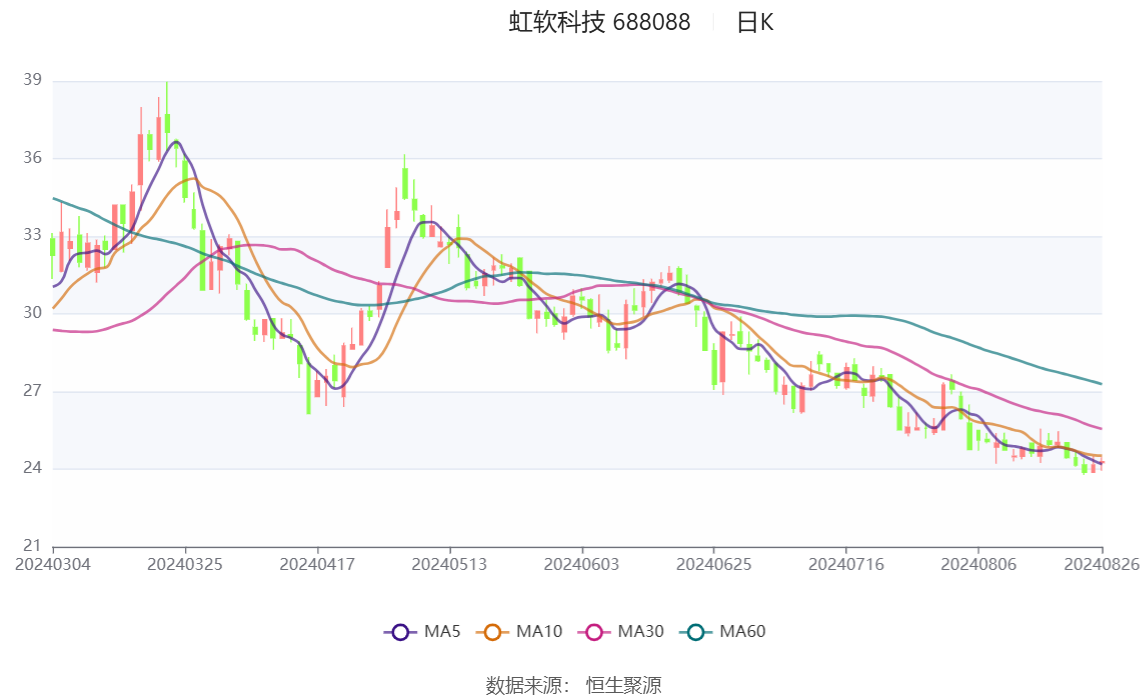Image resolution: width=1147 pixels, height=699 pixels.
Task: Toggle the MA30 legend series
Action: (x=621, y=632)
